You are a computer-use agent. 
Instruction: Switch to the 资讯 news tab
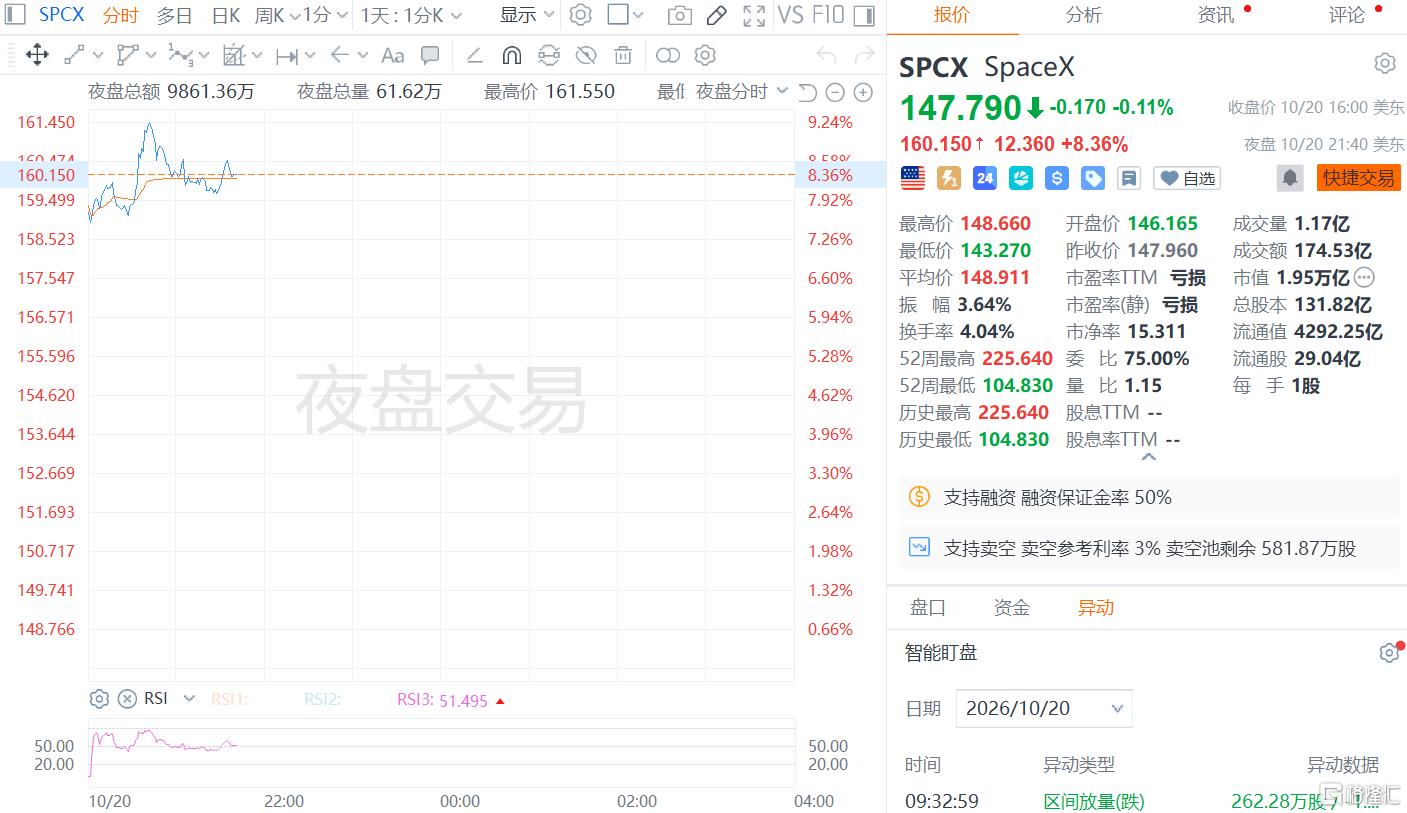[x=1216, y=15]
